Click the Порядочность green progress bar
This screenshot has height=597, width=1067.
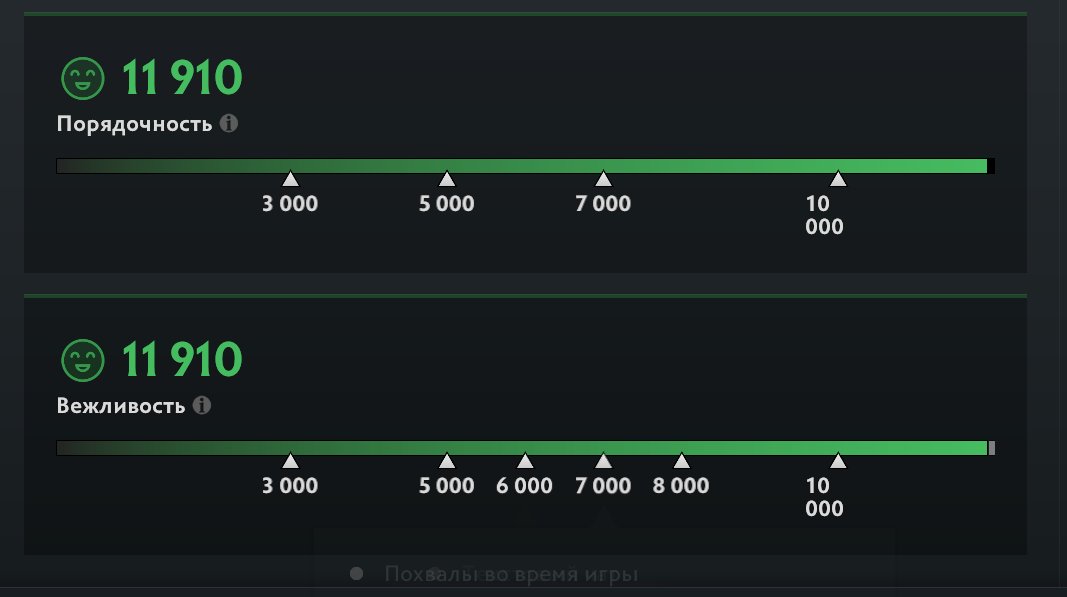click(x=522, y=166)
